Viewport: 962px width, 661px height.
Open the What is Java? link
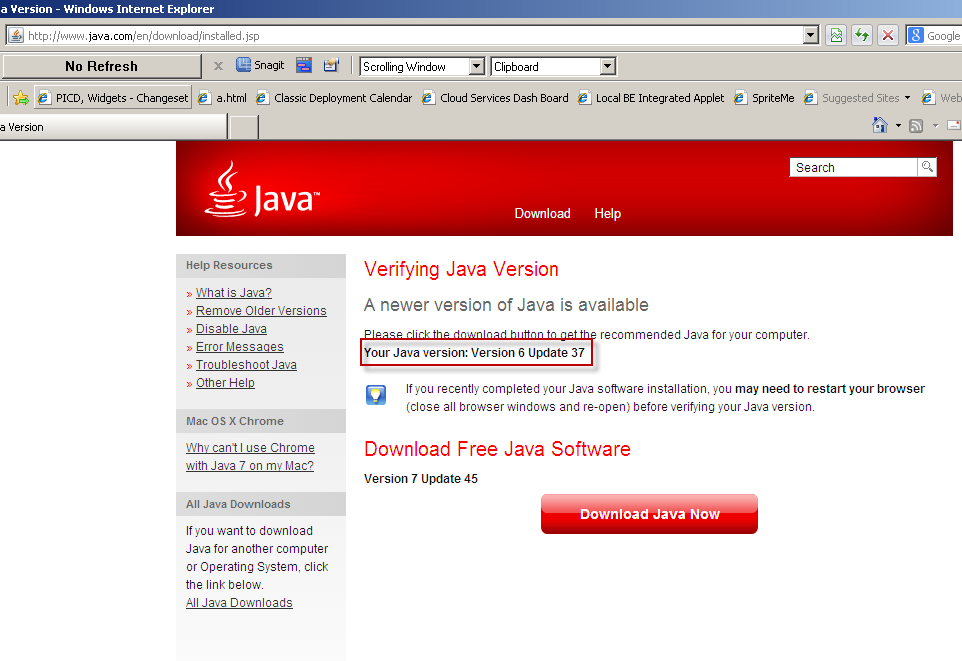click(234, 293)
